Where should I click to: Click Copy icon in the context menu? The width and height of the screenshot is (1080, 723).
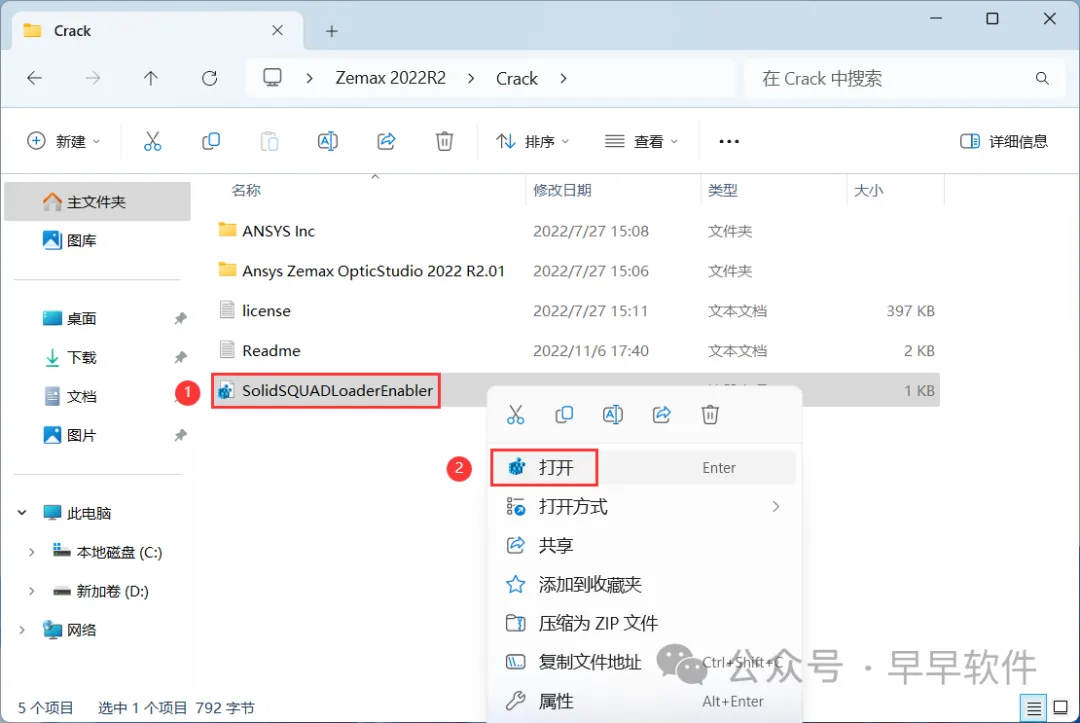[564, 415]
